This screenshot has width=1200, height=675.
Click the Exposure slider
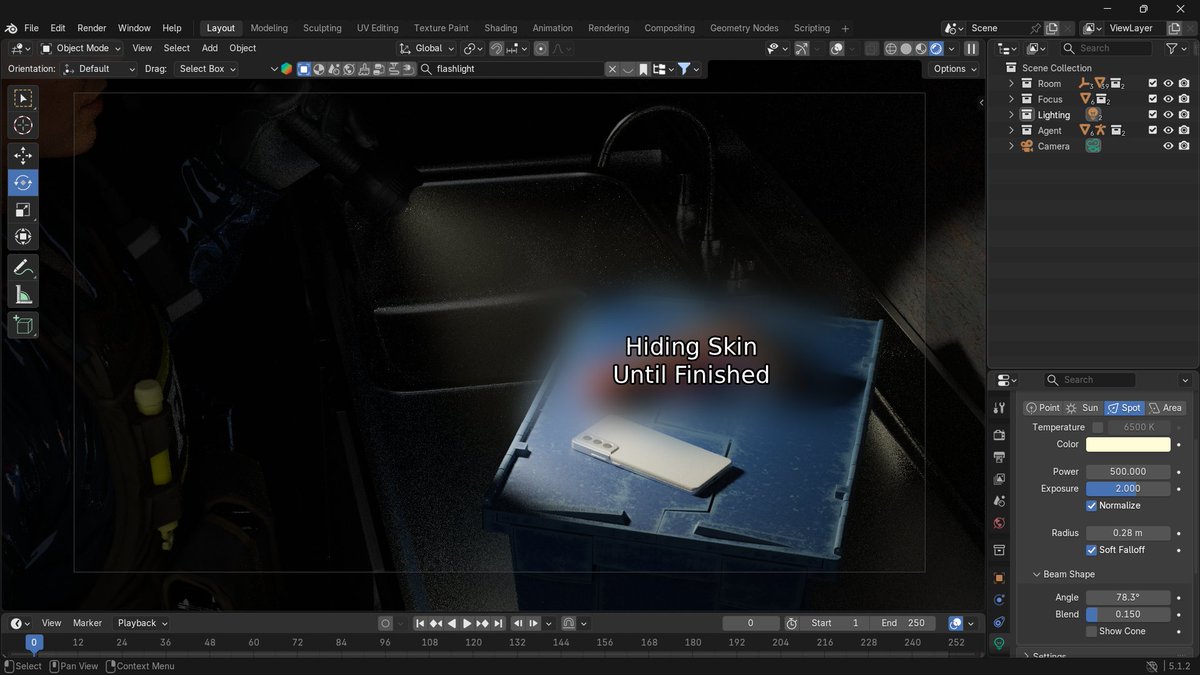1128,489
